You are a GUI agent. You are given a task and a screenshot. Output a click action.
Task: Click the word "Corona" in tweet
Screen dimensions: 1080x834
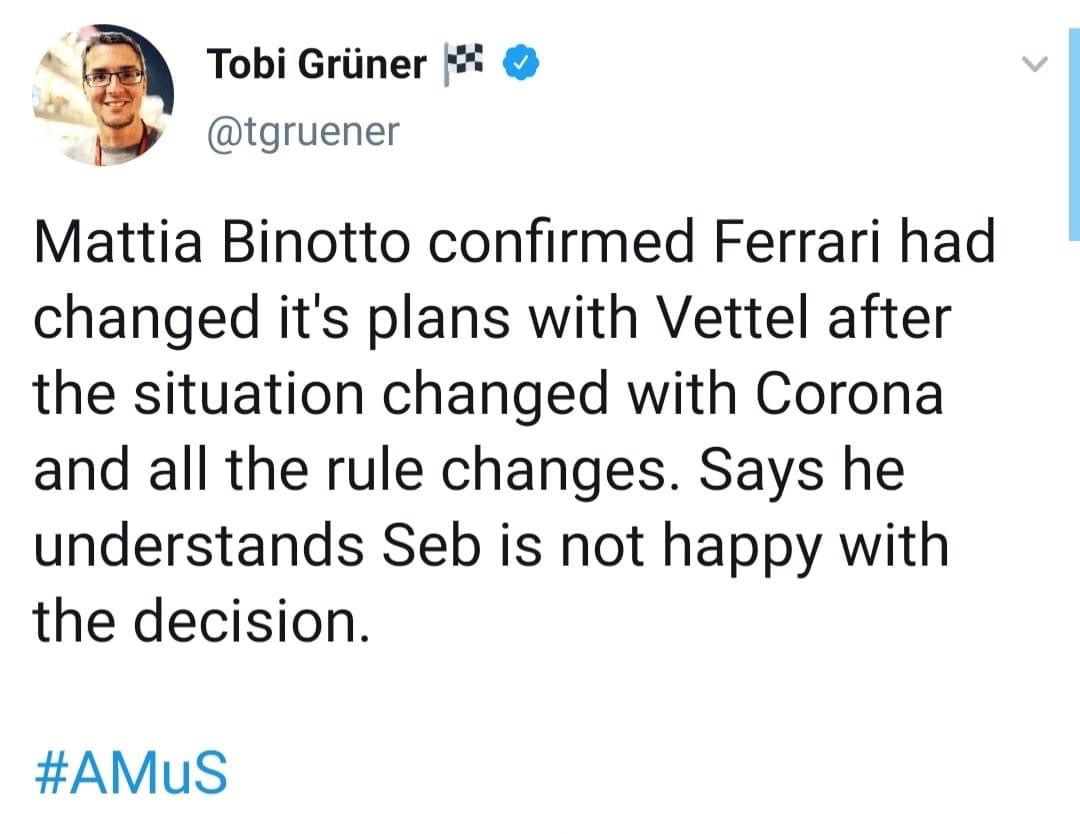tap(849, 393)
